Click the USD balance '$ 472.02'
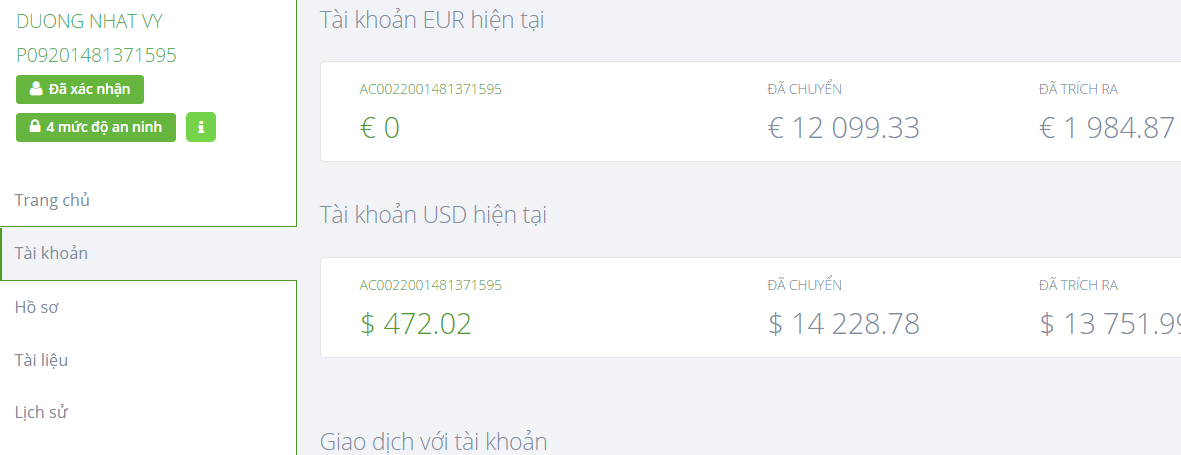The width and height of the screenshot is (1181, 455). coord(415,324)
